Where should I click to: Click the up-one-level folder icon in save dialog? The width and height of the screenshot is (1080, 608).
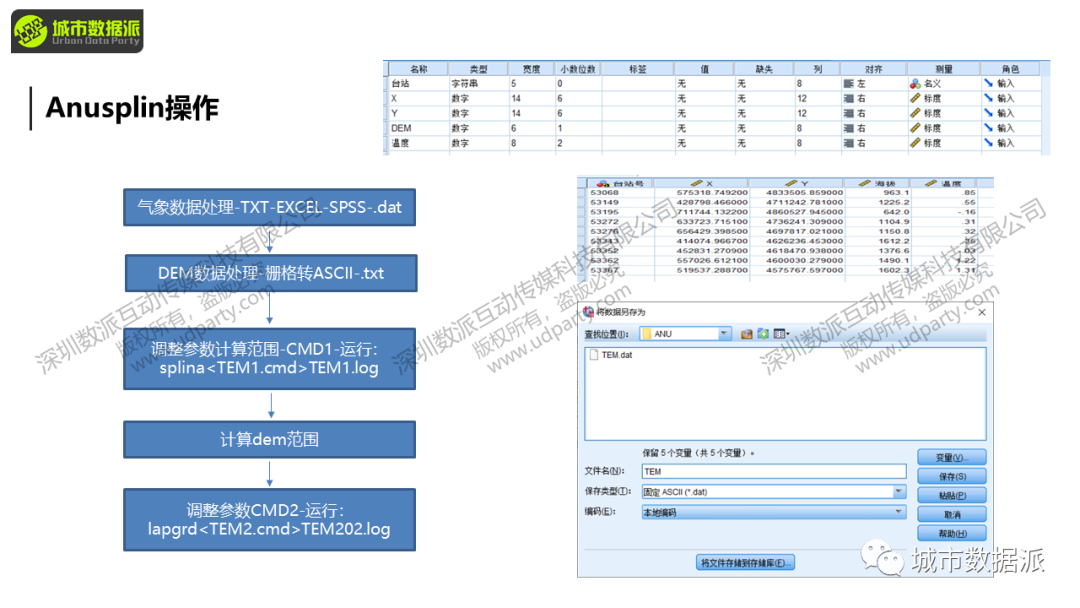coord(747,334)
